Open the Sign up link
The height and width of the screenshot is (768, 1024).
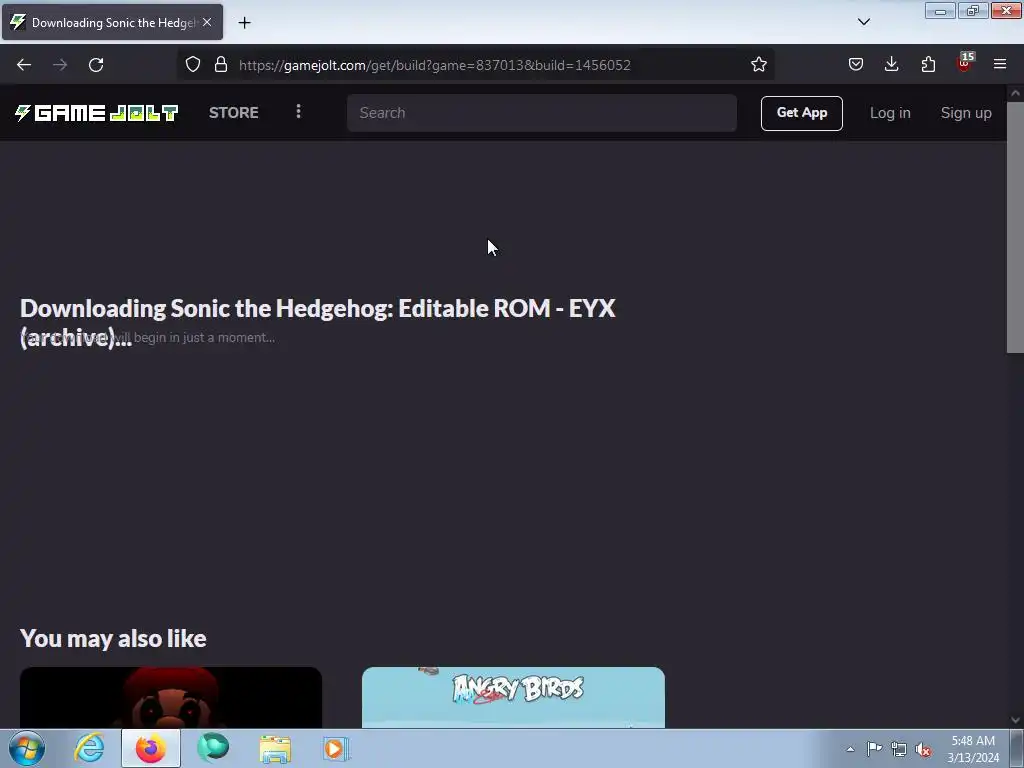[966, 113]
